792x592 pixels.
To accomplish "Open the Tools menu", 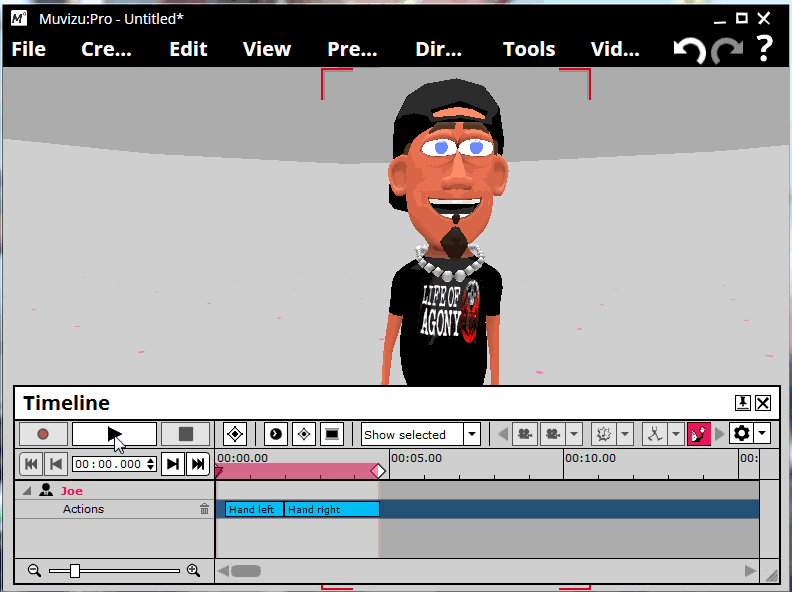I will (x=529, y=49).
